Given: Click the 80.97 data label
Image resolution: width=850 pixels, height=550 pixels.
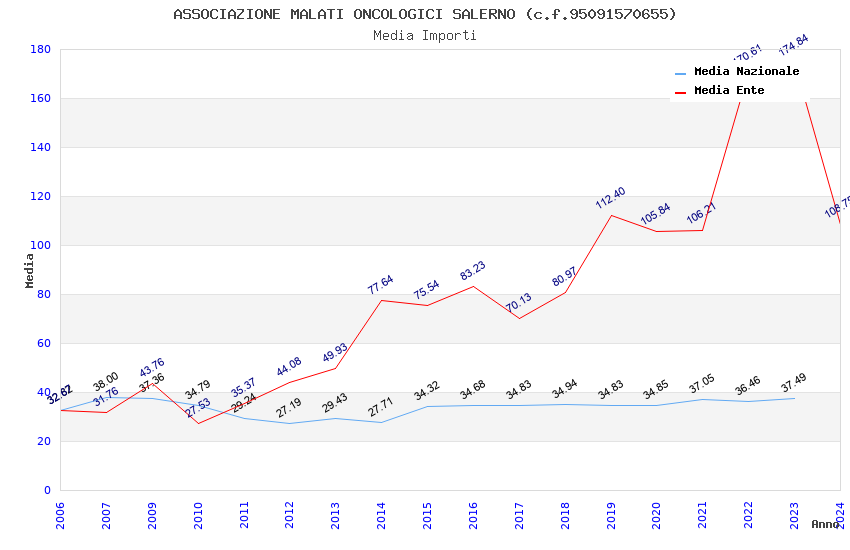Looking at the screenshot, I should point(564,277).
